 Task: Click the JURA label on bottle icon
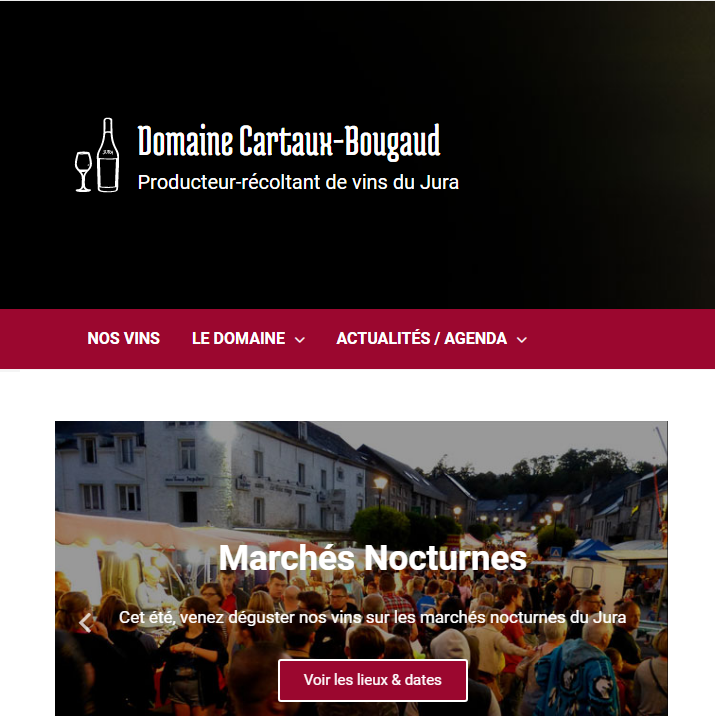click(108, 152)
